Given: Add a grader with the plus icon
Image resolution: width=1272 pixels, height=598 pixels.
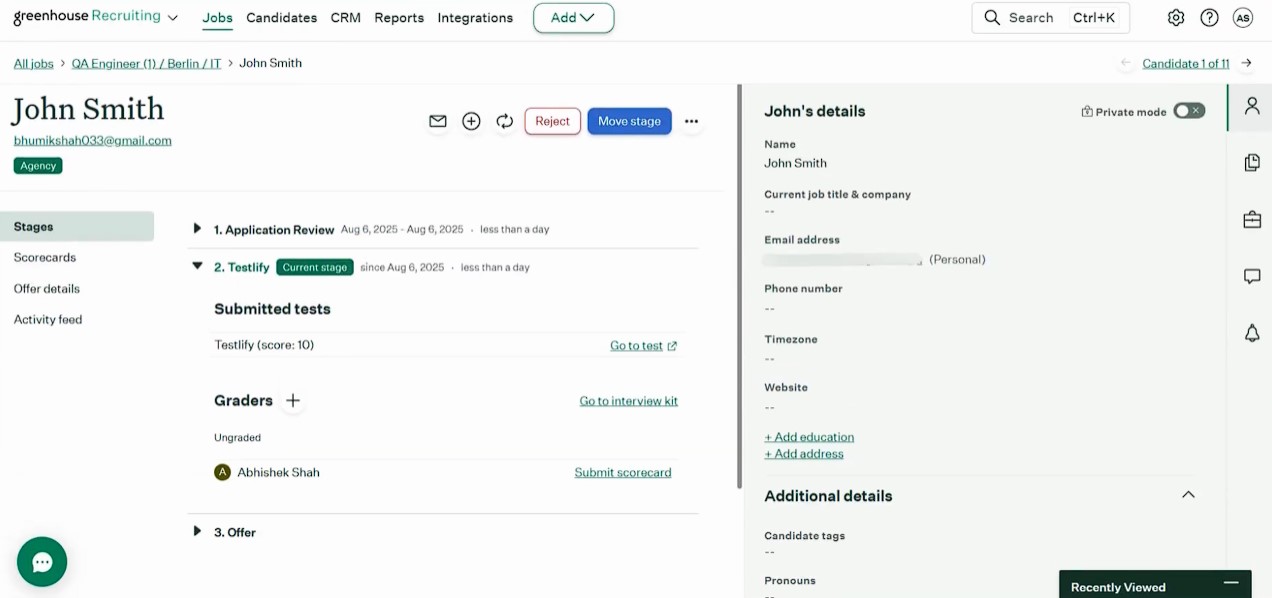Looking at the screenshot, I should (x=292, y=400).
